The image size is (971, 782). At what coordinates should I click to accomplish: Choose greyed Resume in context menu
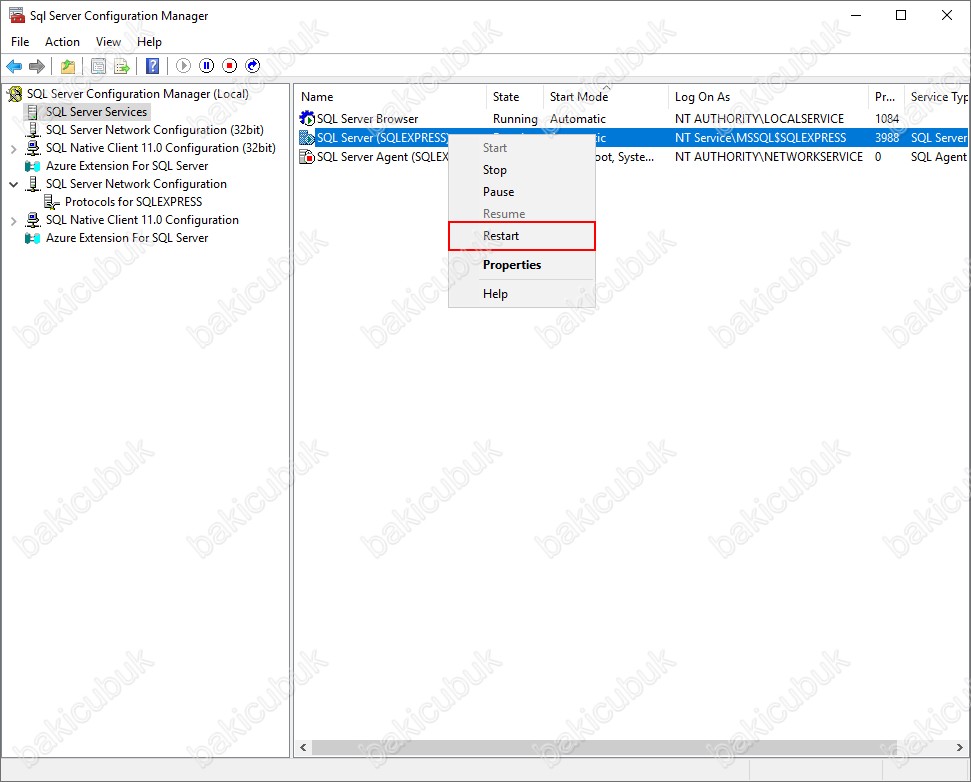click(x=521, y=214)
